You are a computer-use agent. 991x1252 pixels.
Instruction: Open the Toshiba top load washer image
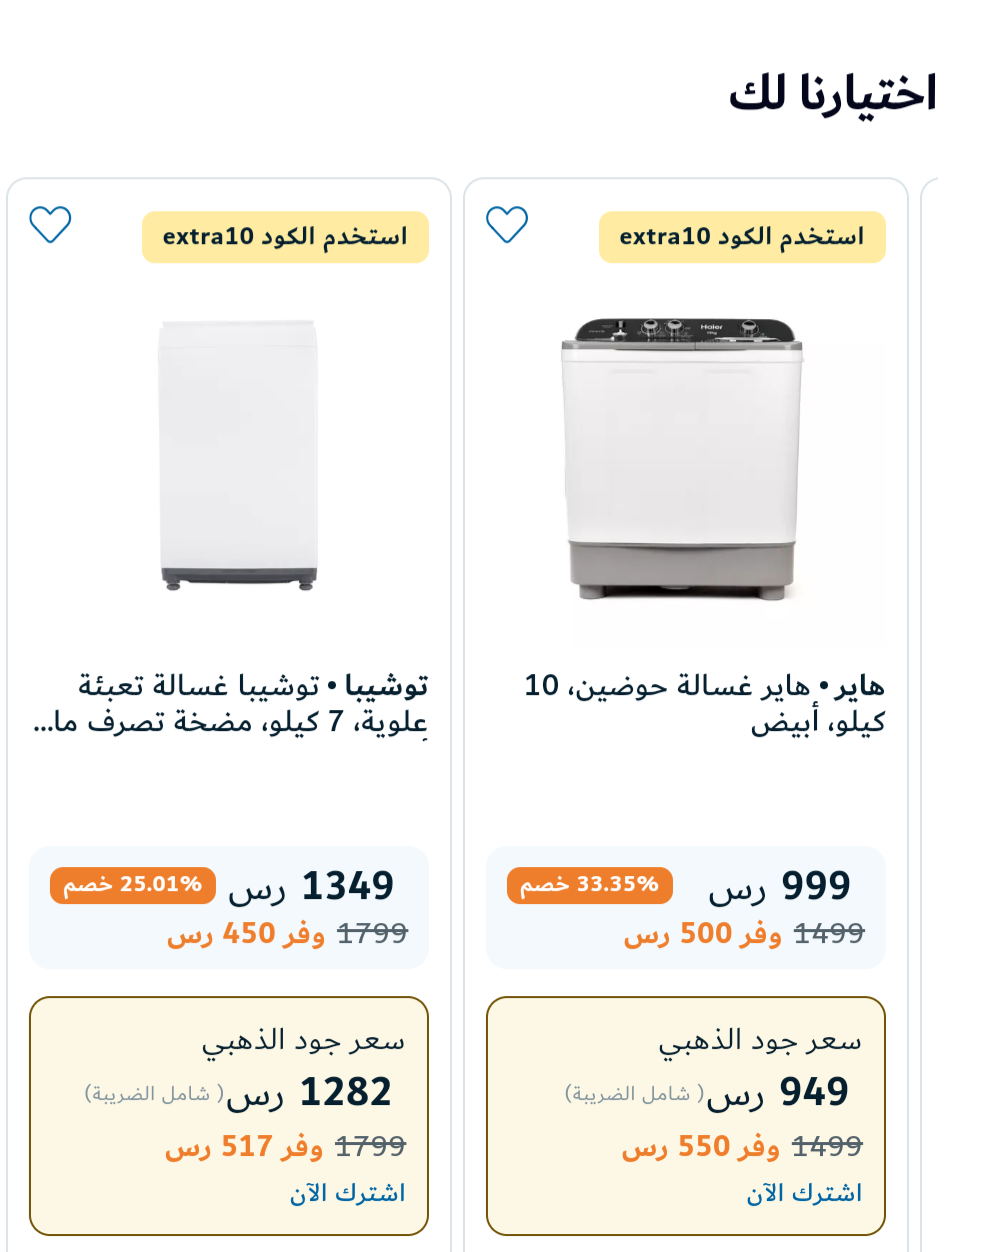238,455
